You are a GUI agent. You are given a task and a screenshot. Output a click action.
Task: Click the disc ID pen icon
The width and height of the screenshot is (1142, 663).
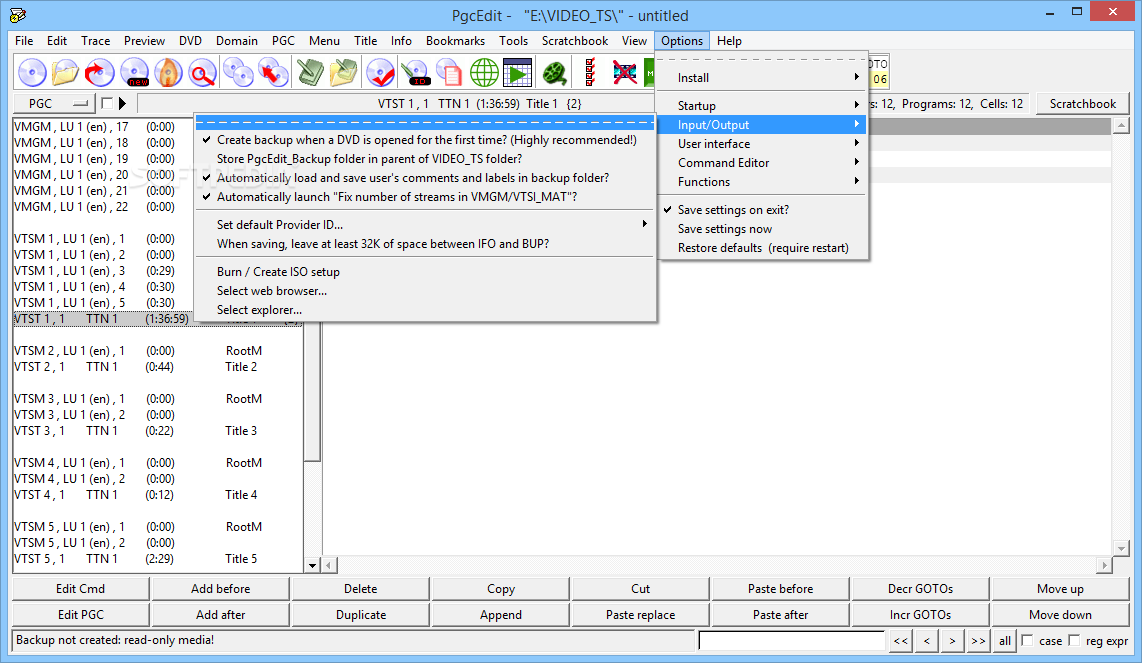416,73
